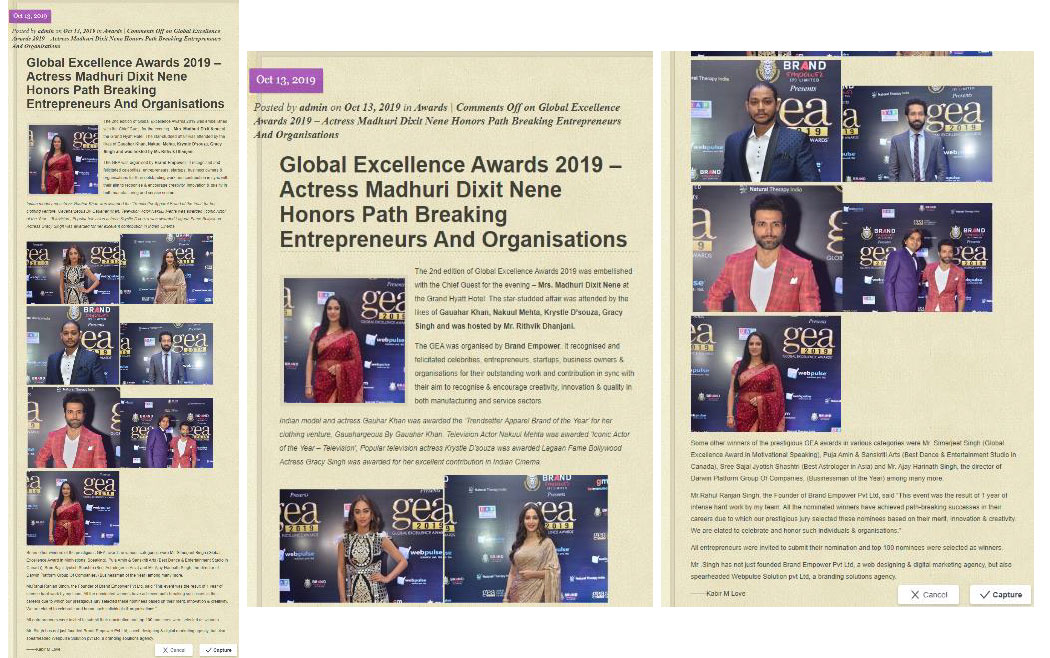1050x658 pixels.
Task: Click the "Comments Off on Global Excellence" link in middle panel
Action: [538, 107]
